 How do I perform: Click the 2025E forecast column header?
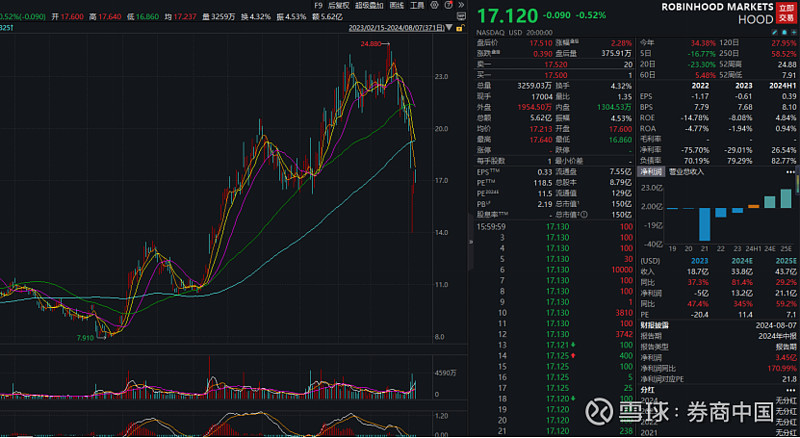[x=785, y=260]
